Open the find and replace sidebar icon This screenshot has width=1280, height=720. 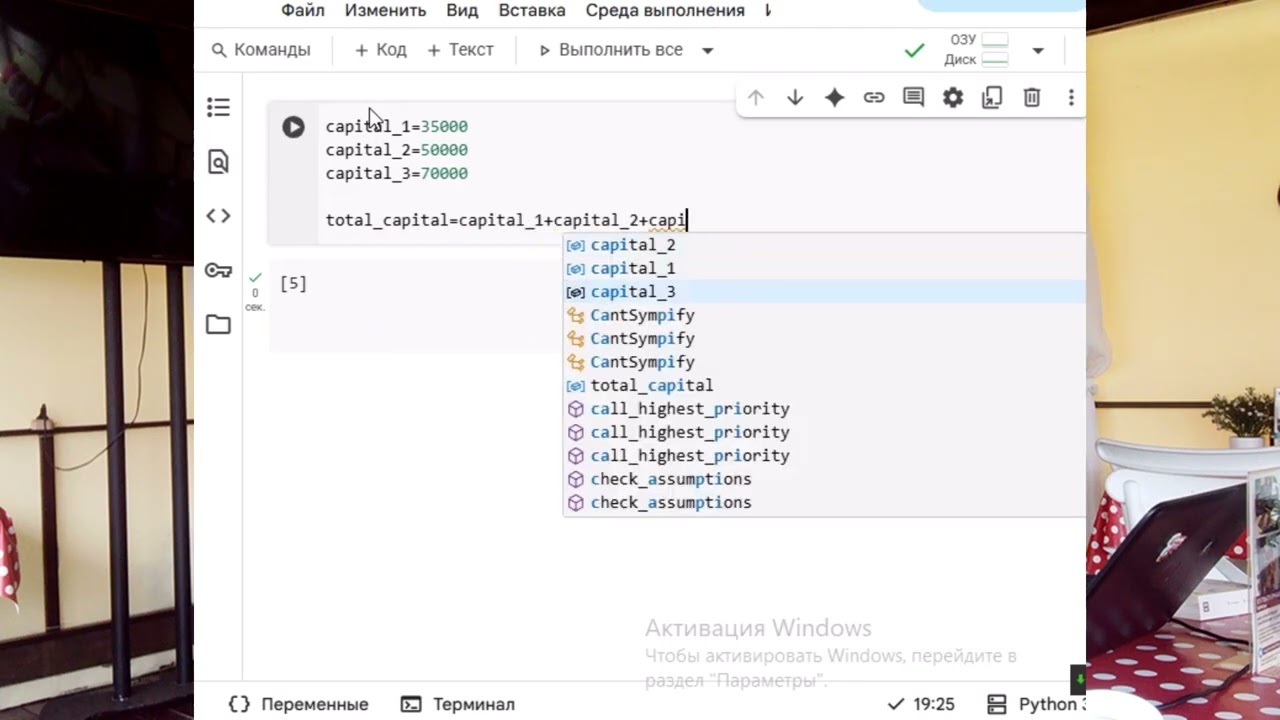pos(218,162)
